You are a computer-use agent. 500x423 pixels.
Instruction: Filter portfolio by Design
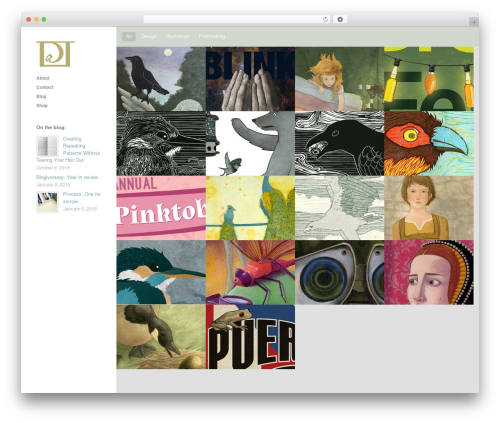point(149,36)
